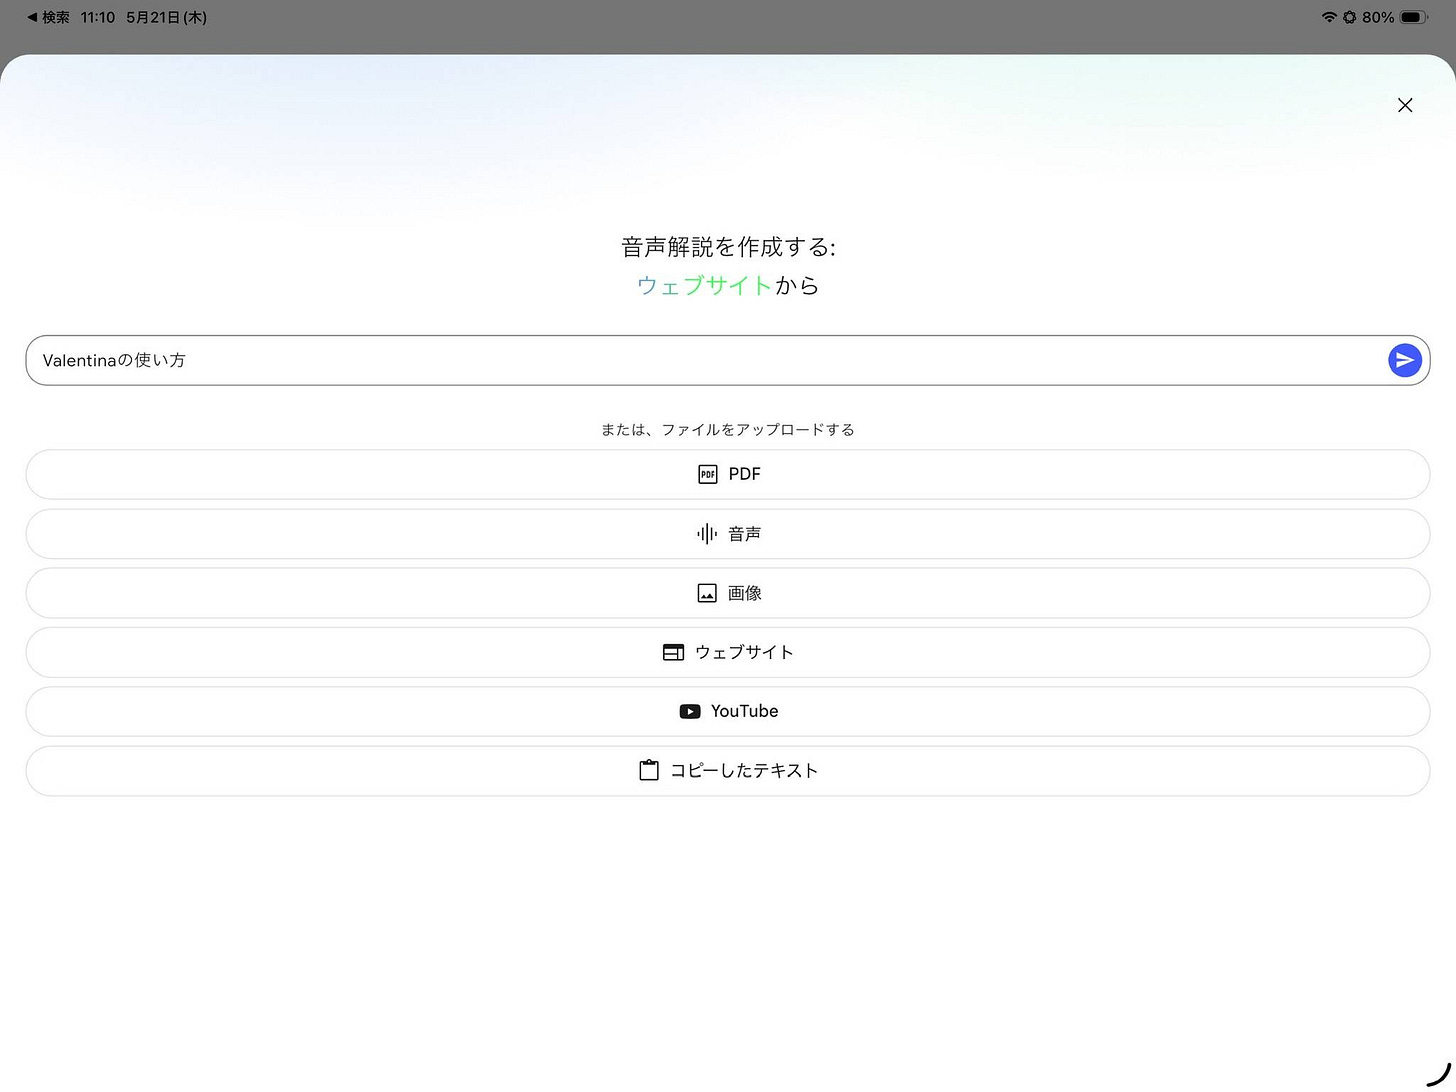Click the 'または、ファイルをアップロードする' label
Viewport: 1456px width, 1092px height.
coord(728,429)
